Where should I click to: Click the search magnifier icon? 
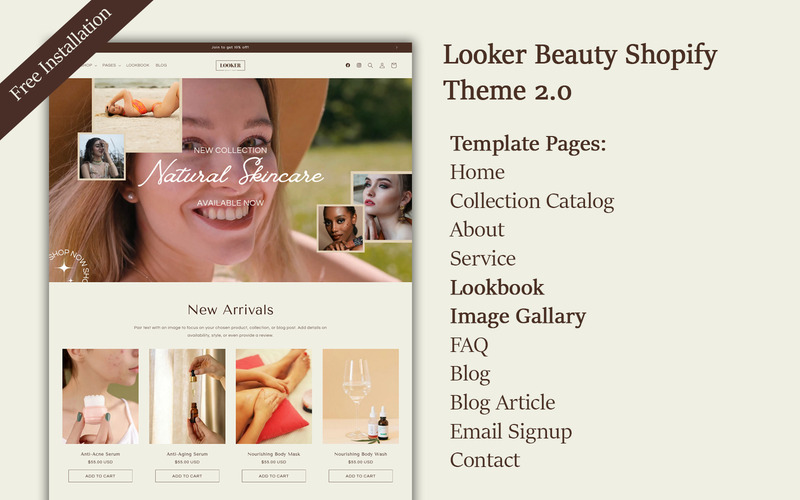(370, 65)
